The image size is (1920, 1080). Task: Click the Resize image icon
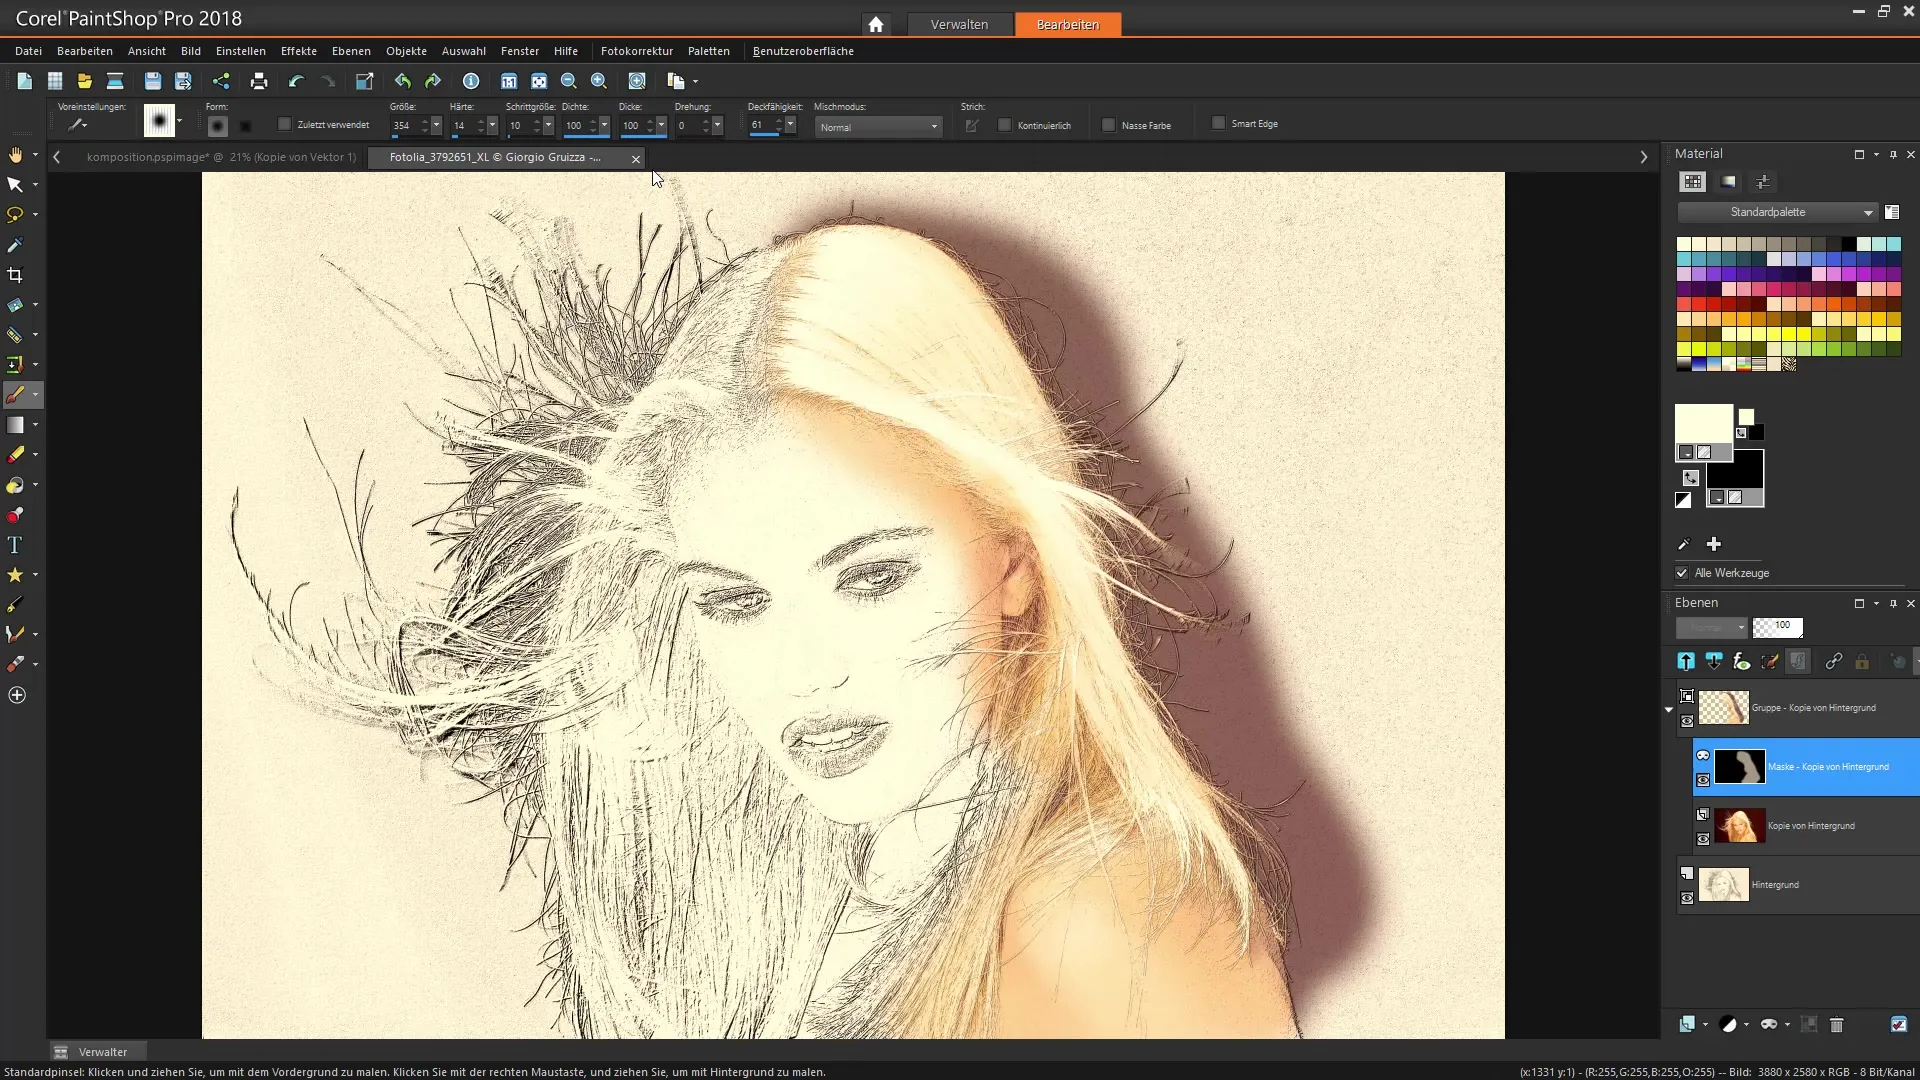point(364,81)
